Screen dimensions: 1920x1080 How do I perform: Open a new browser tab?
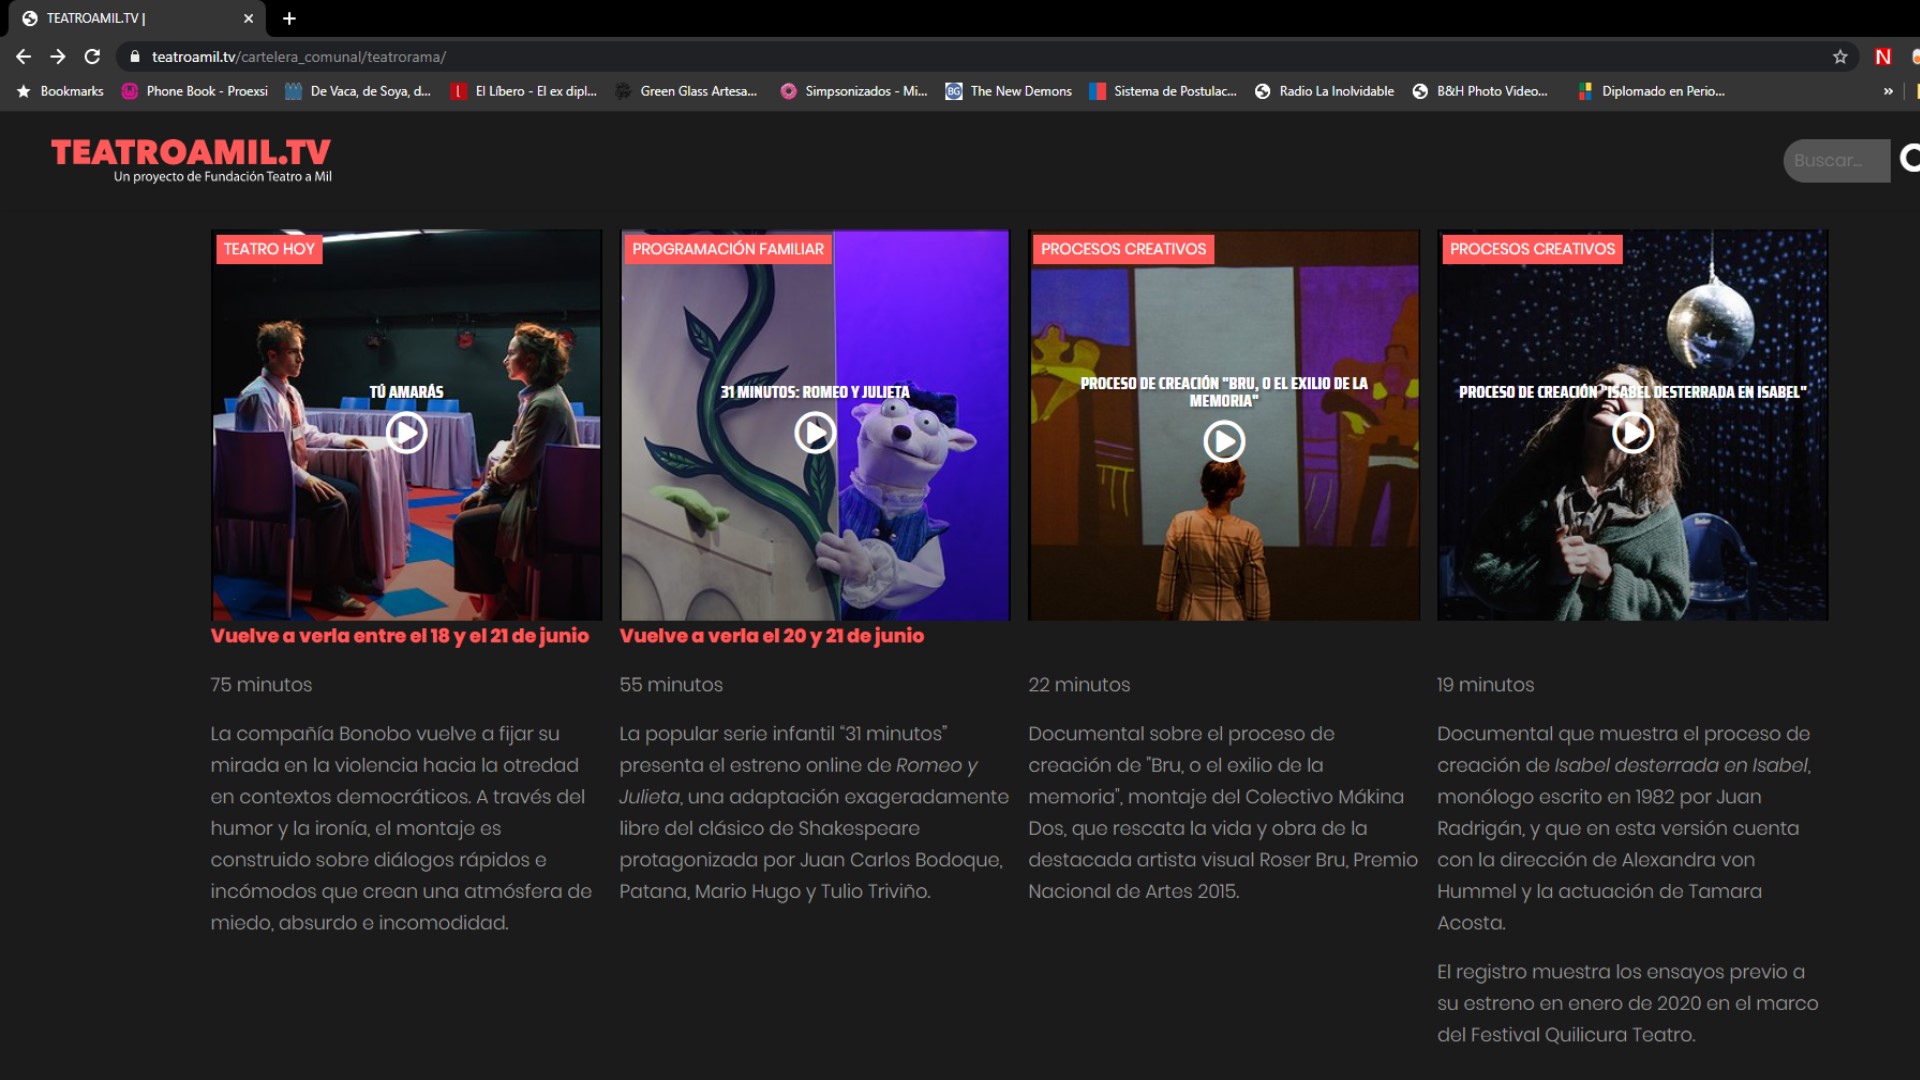pyautogui.click(x=289, y=18)
